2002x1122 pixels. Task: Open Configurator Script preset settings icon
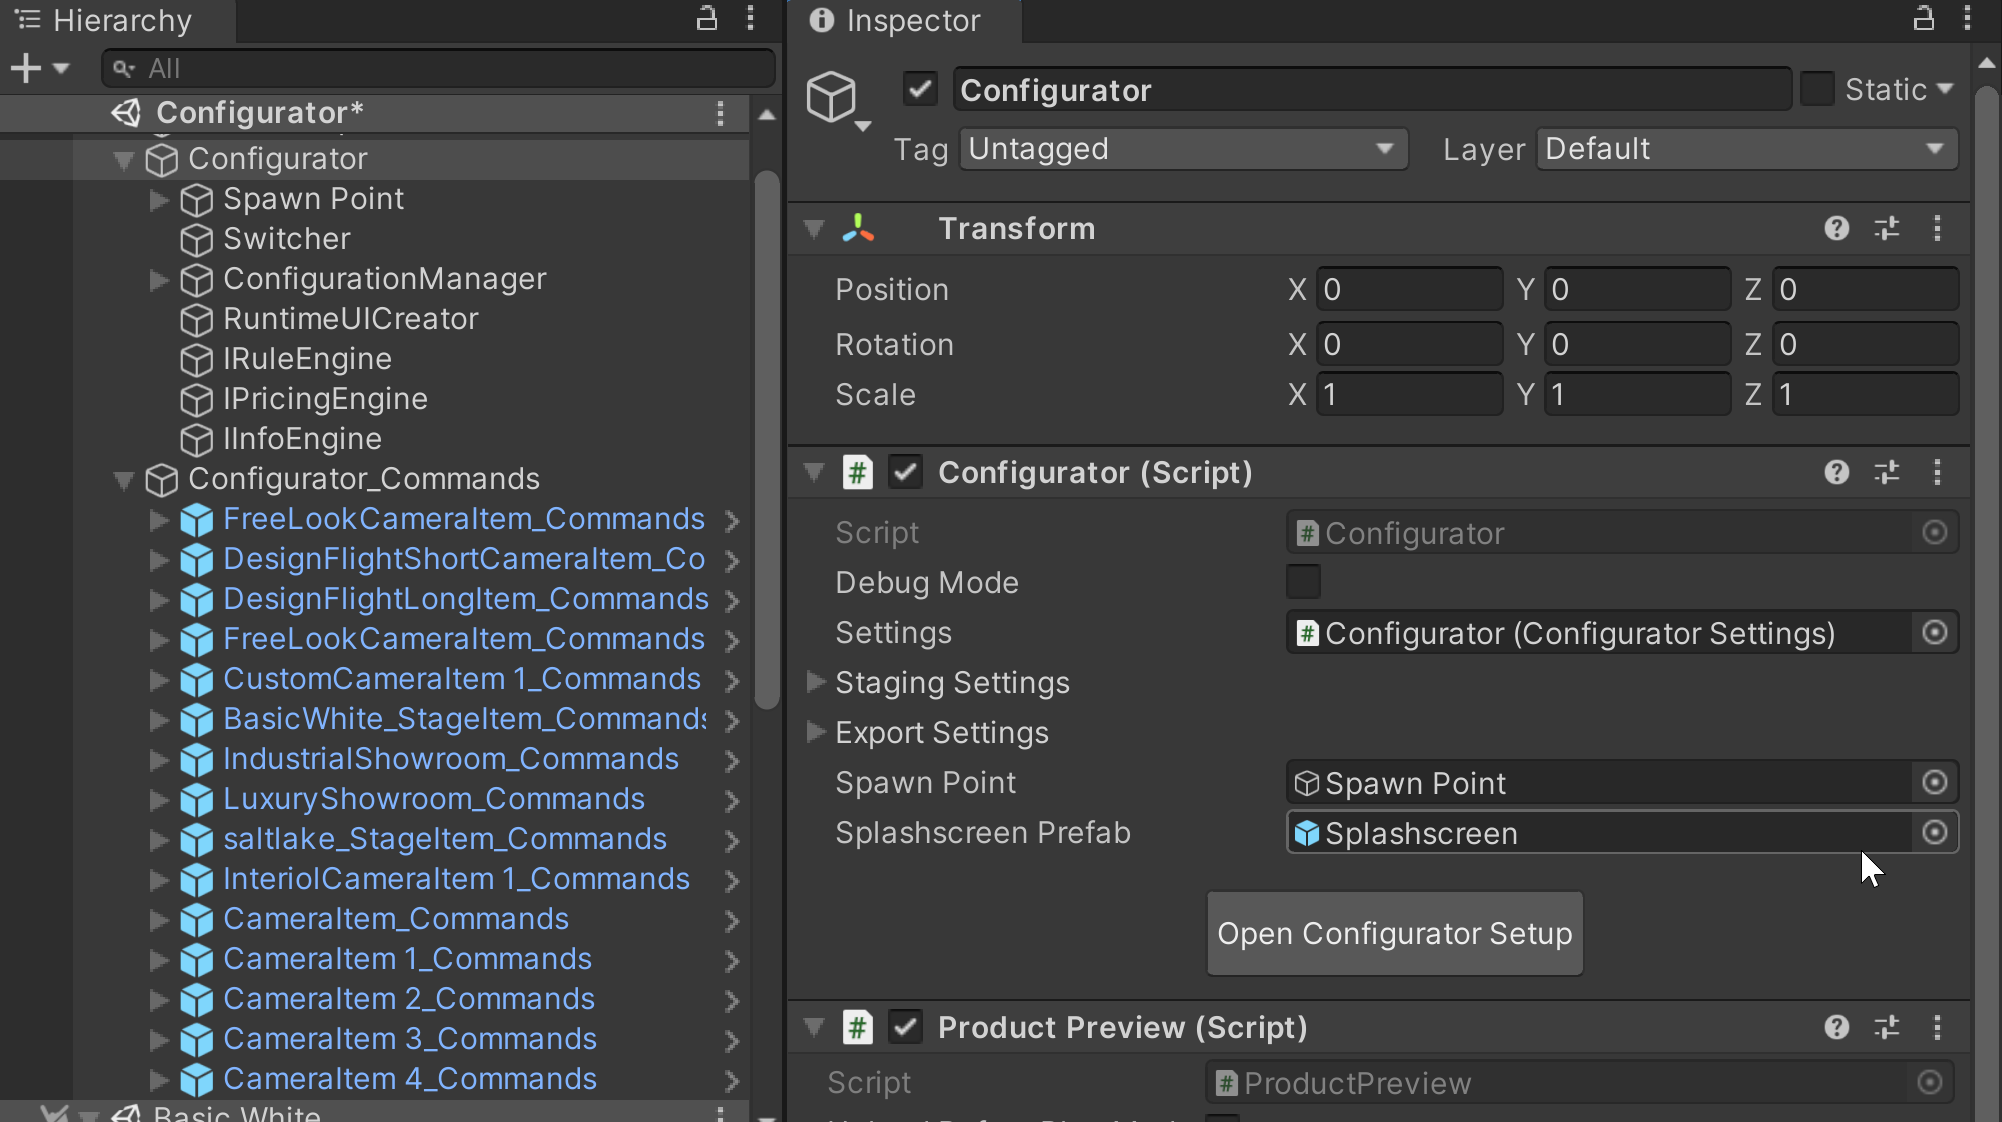[x=1886, y=473]
